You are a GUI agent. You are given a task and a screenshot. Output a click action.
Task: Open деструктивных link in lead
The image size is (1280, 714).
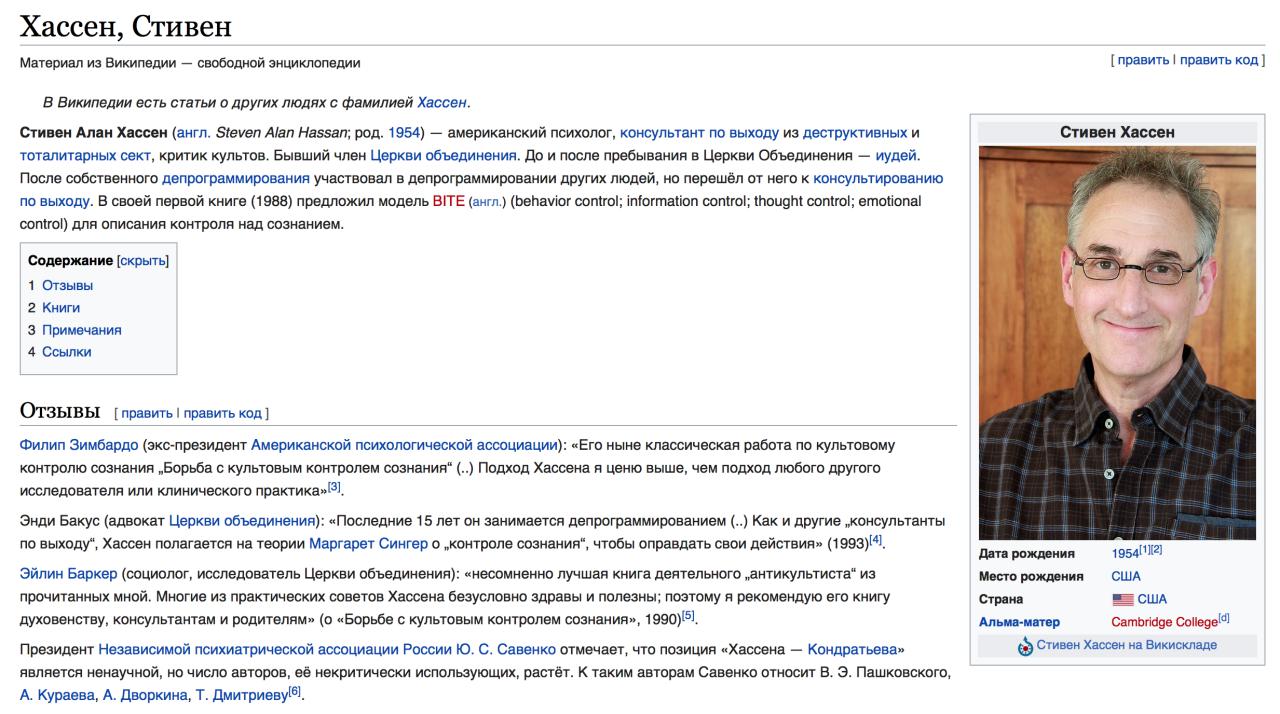tap(855, 132)
